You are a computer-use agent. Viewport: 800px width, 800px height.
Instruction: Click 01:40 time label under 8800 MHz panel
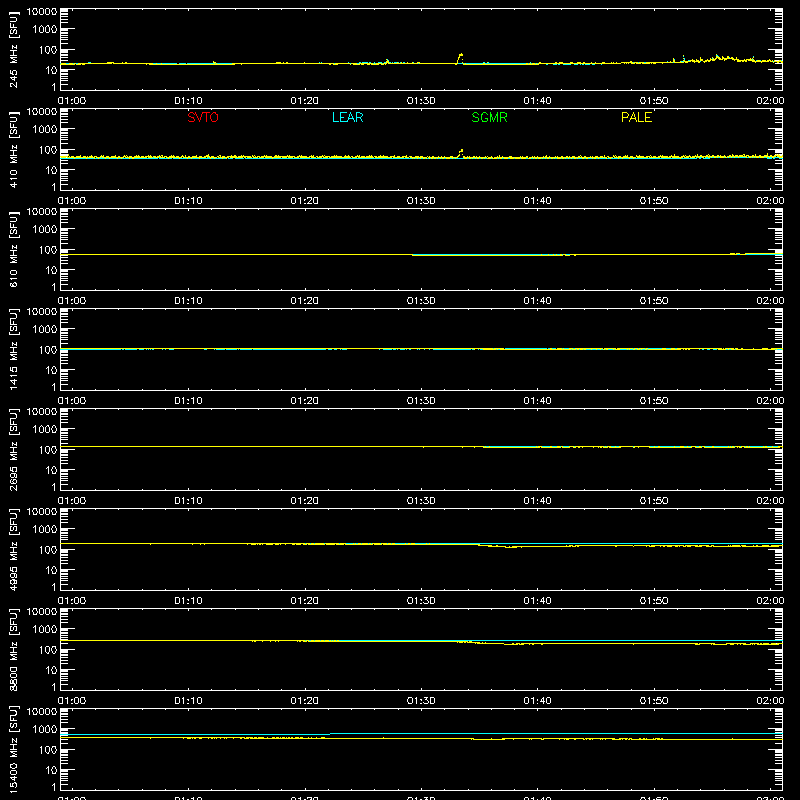pos(537,701)
